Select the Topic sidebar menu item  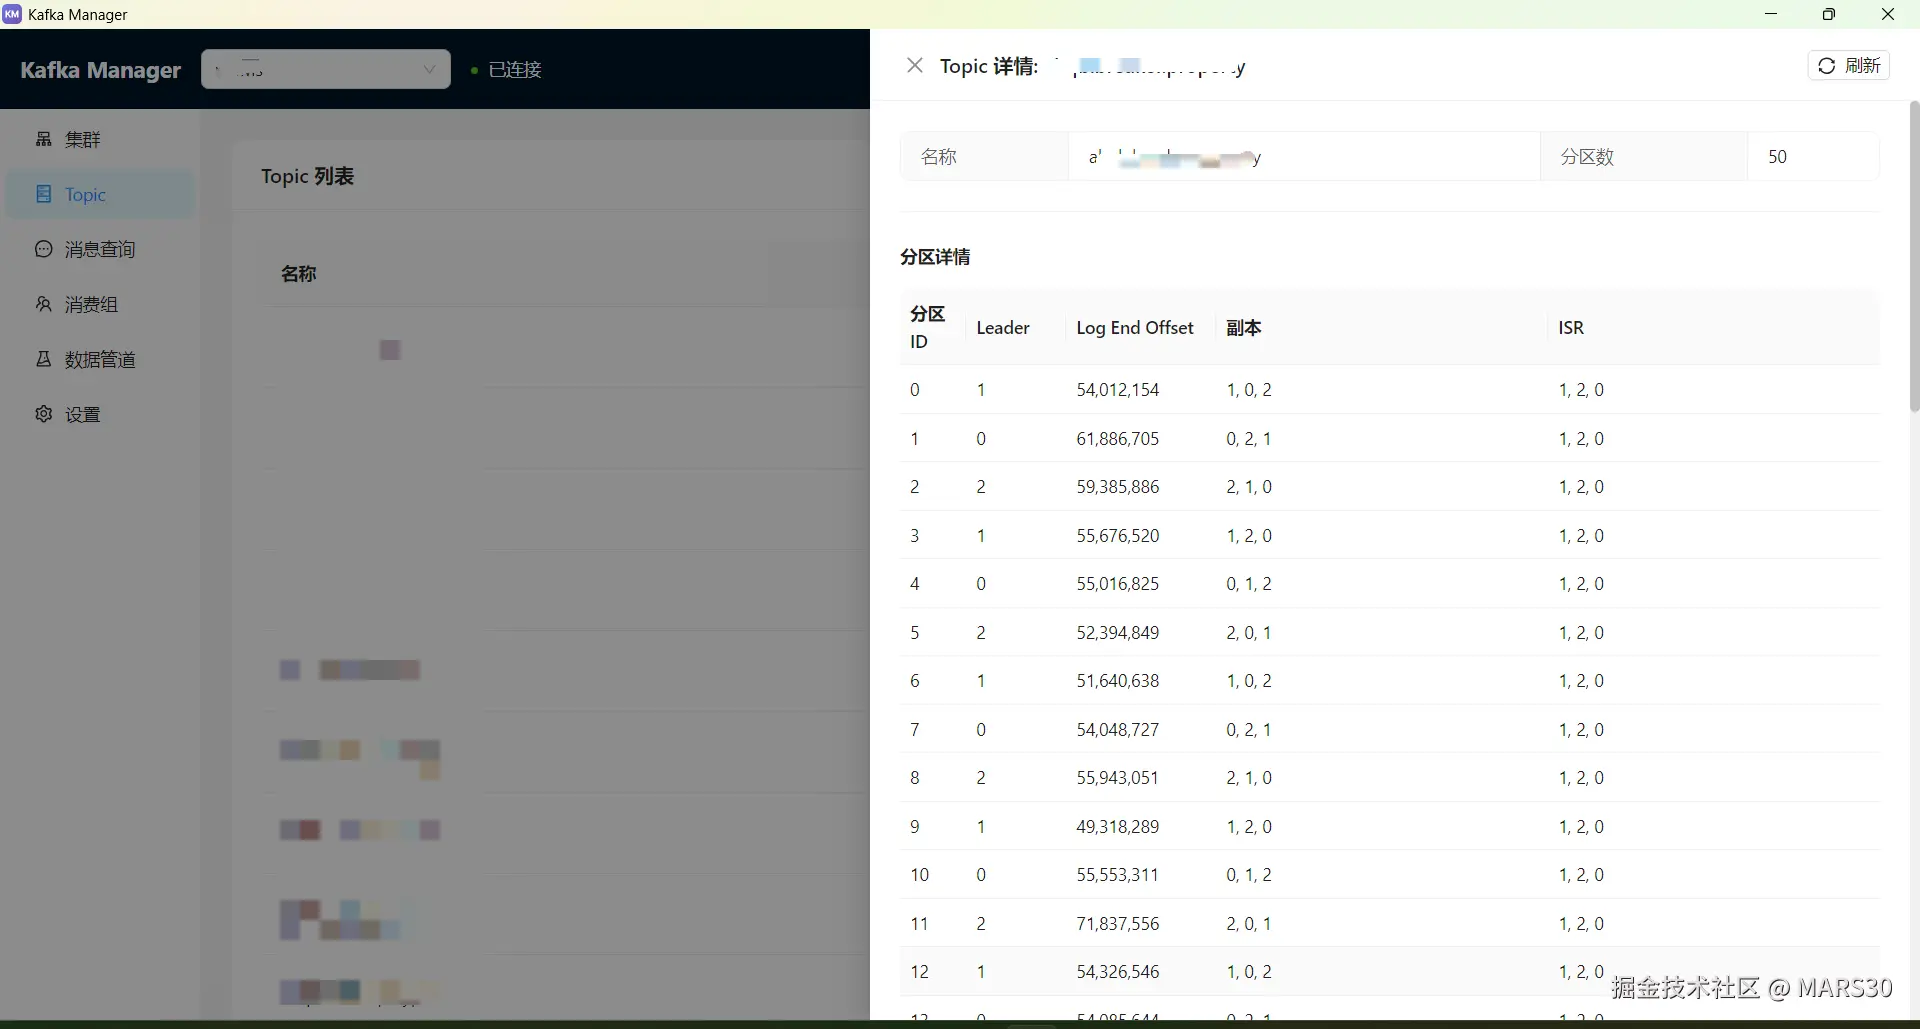[x=100, y=195]
